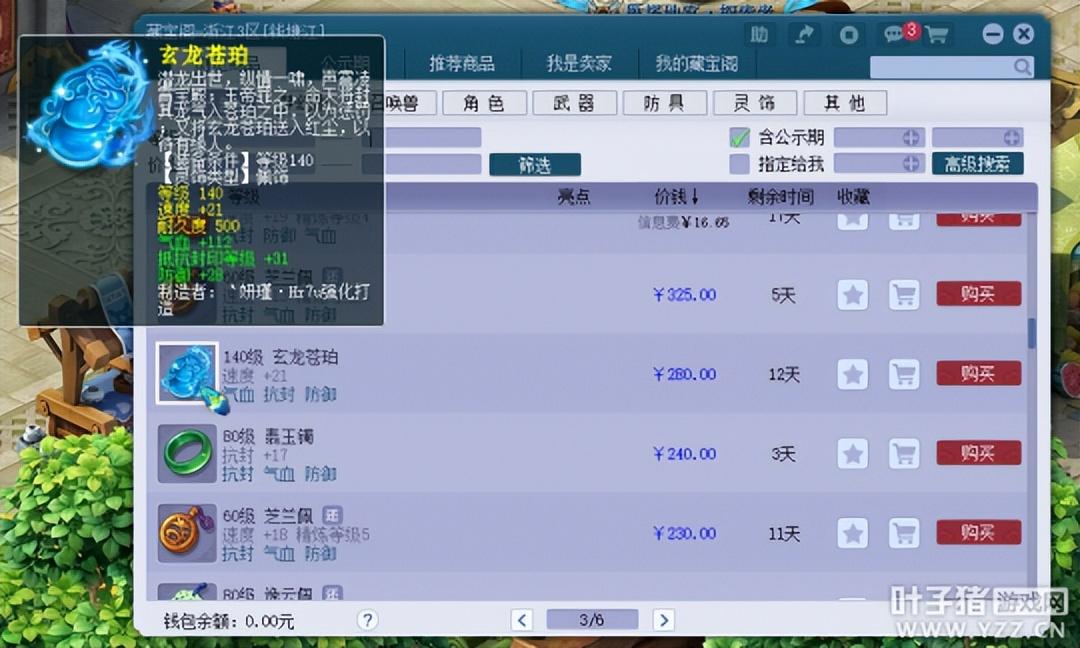Favorite the ¥230.00 芝兰佩 with its star
The height and width of the screenshot is (648, 1080).
point(853,533)
